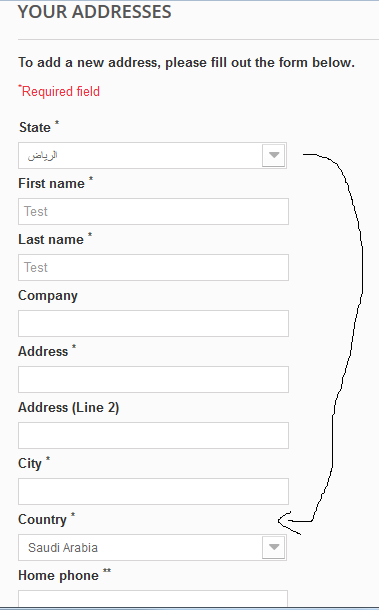Select the Saudi Arabia country combo box
Image resolution: width=379 pixels, height=610 pixels.
(153, 547)
